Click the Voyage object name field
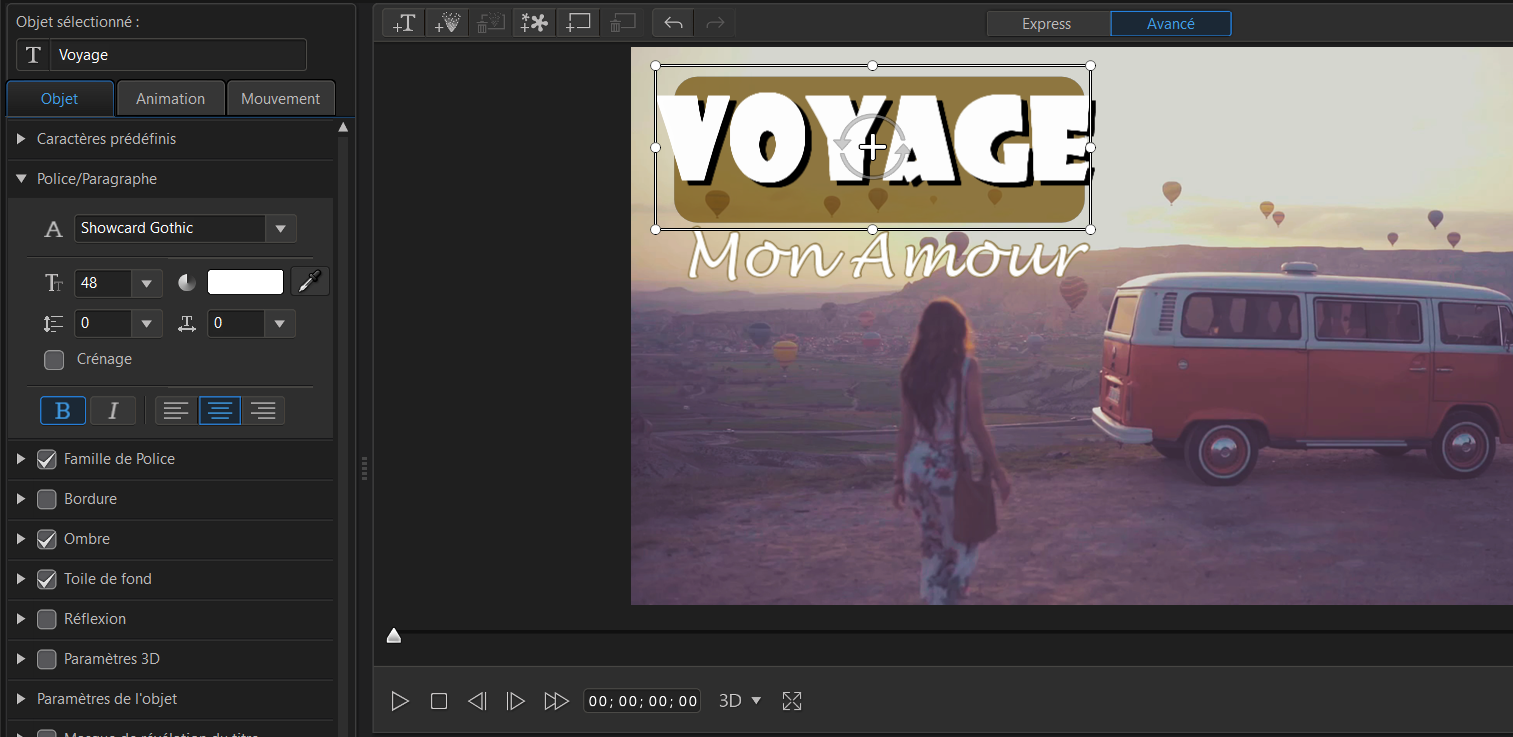Screen dimensions: 1513x737 (x=178, y=55)
